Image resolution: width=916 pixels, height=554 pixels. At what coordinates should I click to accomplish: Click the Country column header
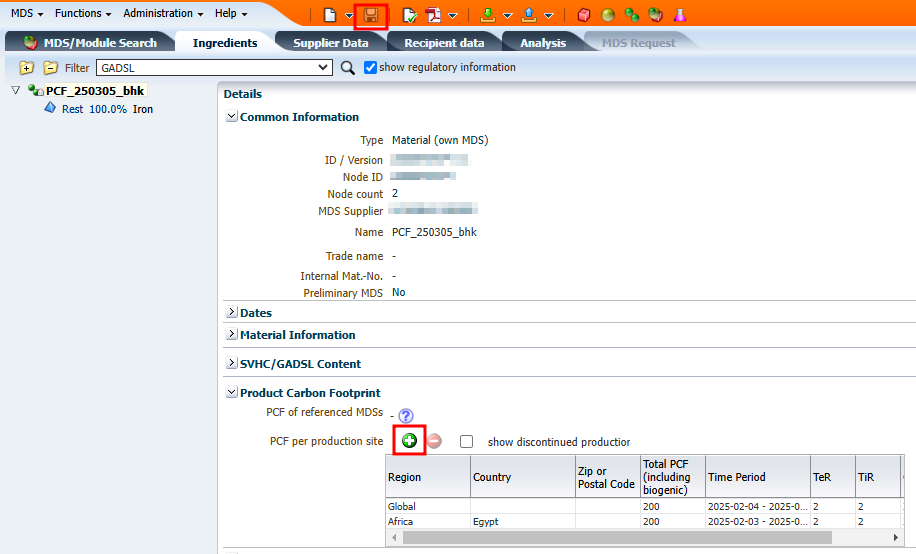coord(523,477)
